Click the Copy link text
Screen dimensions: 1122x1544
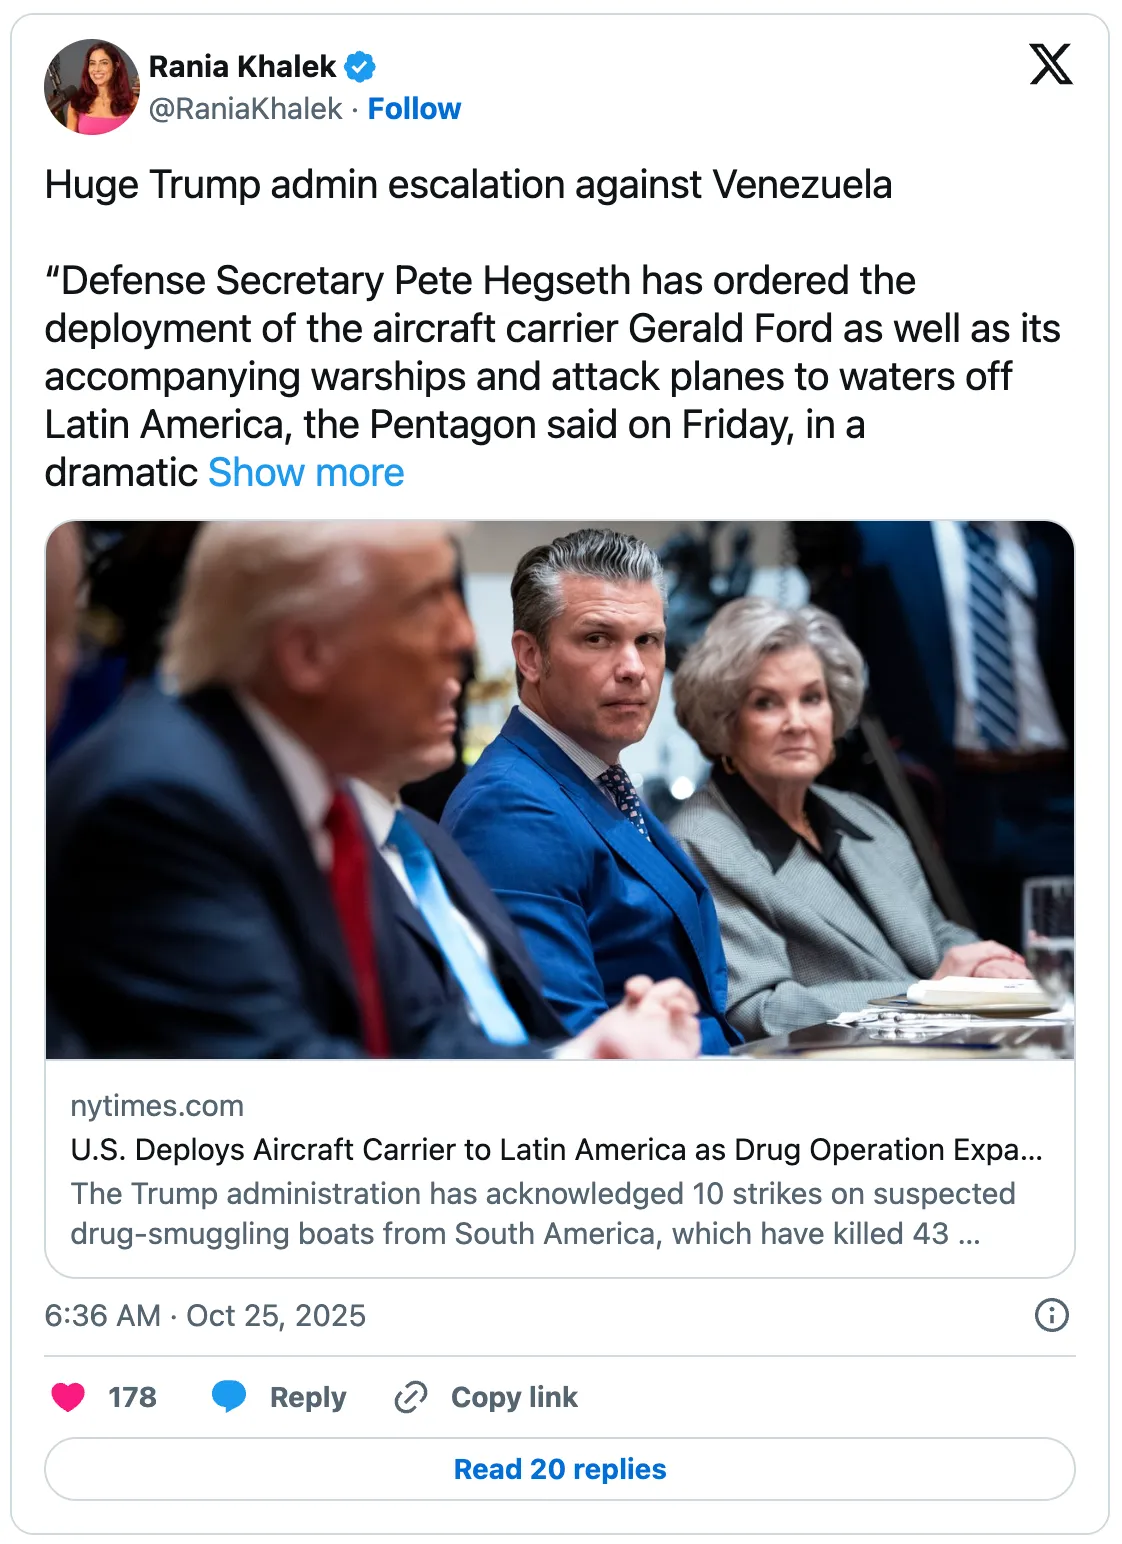[514, 1398]
